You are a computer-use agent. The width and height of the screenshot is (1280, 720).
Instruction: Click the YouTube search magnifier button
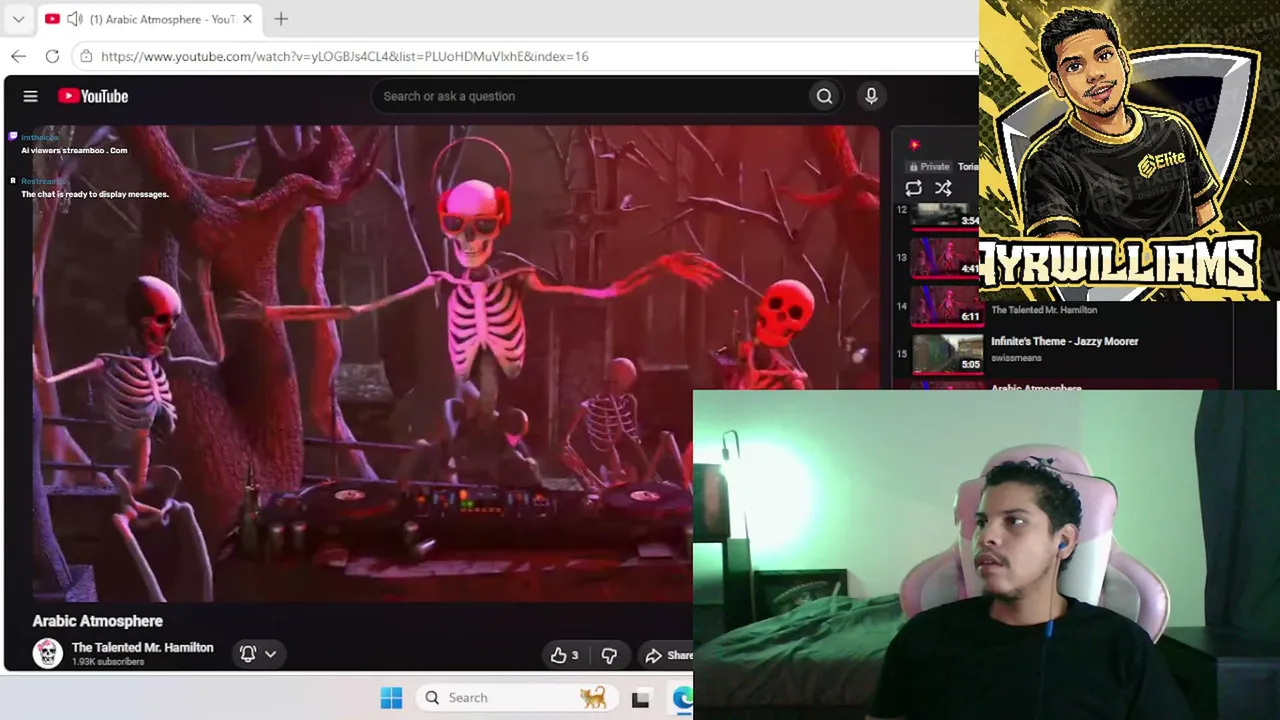[x=824, y=96]
